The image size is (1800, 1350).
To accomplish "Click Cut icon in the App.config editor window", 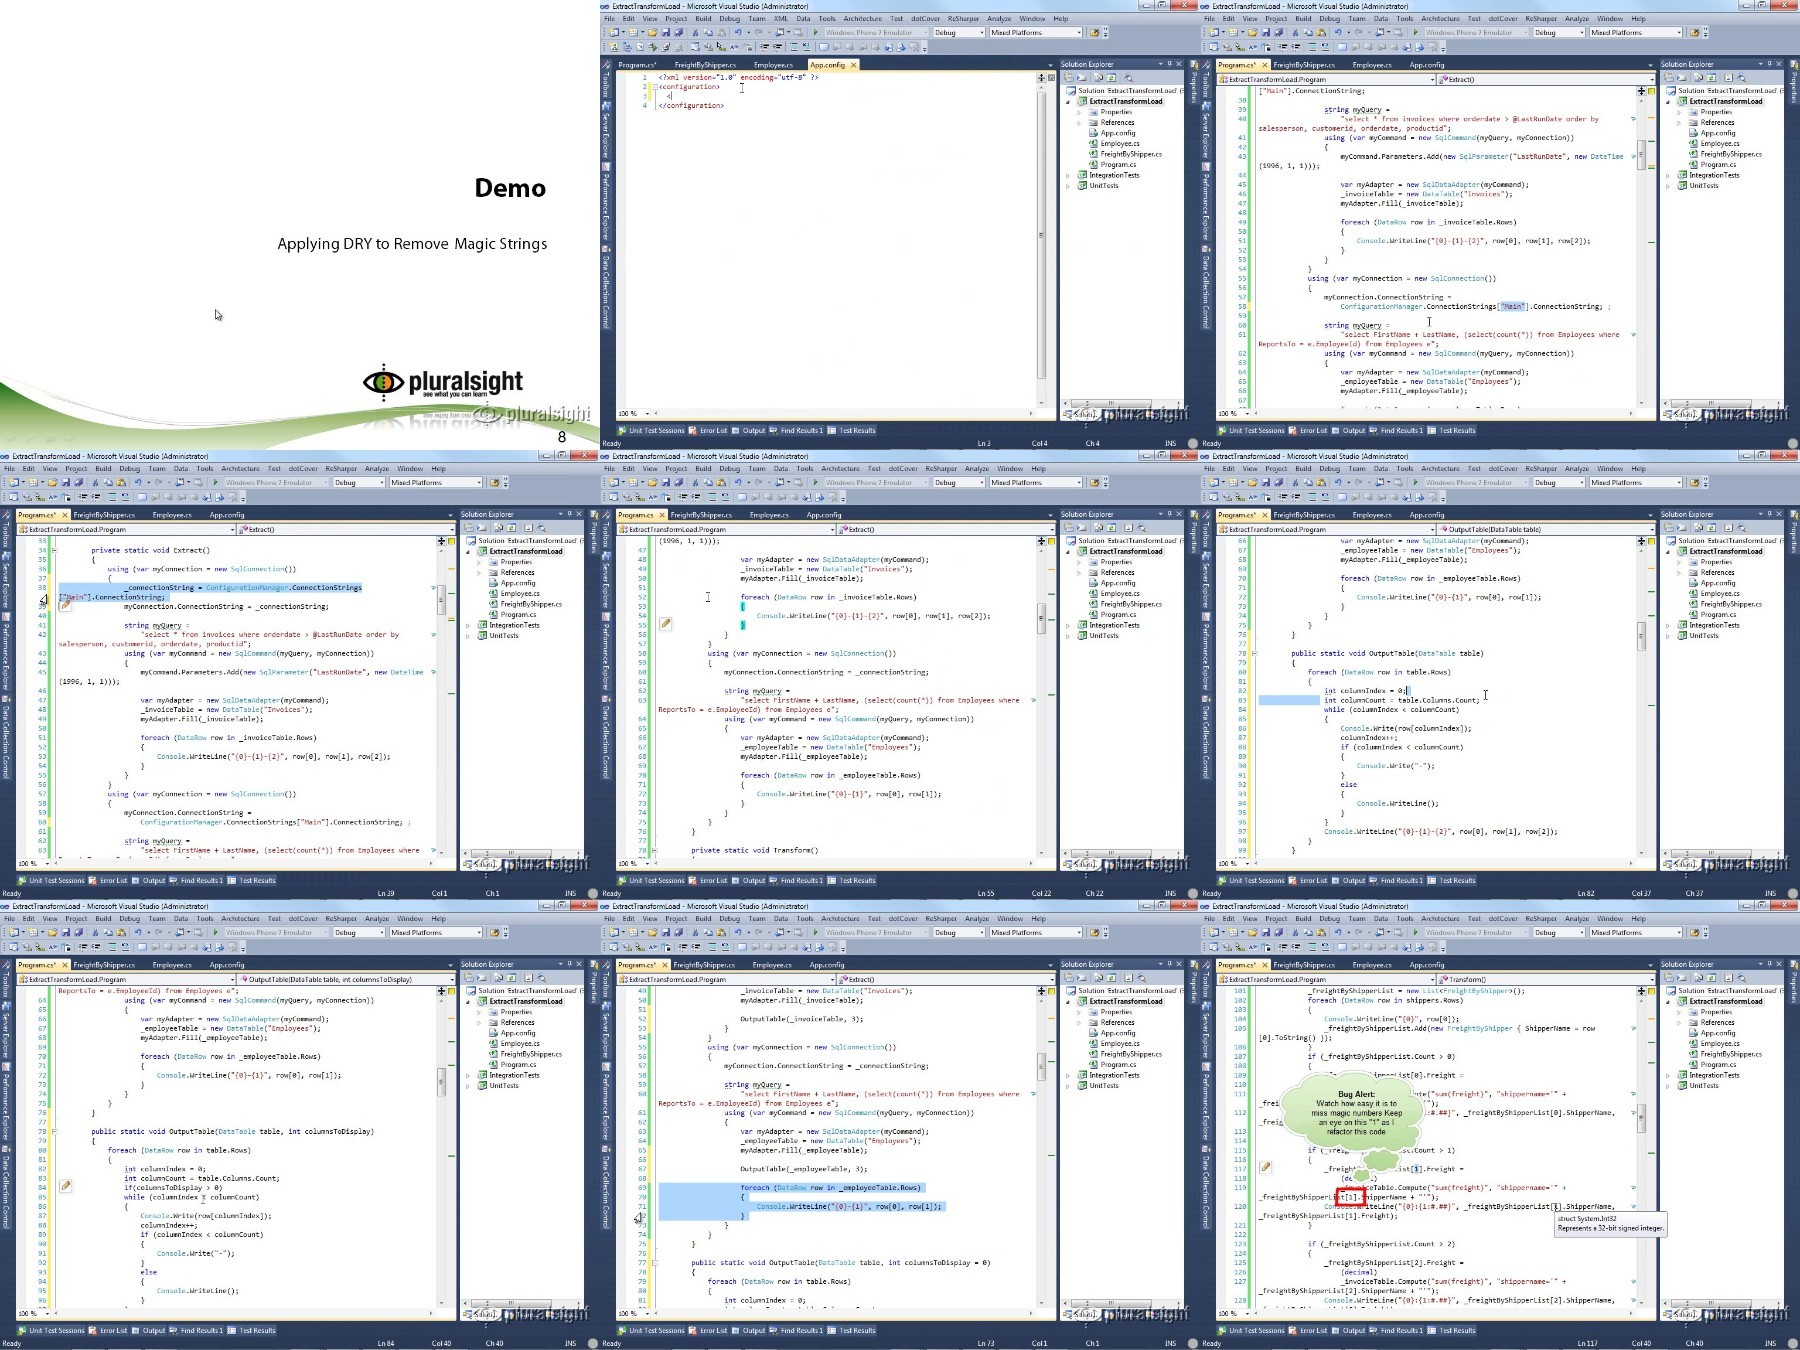I will (695, 32).
